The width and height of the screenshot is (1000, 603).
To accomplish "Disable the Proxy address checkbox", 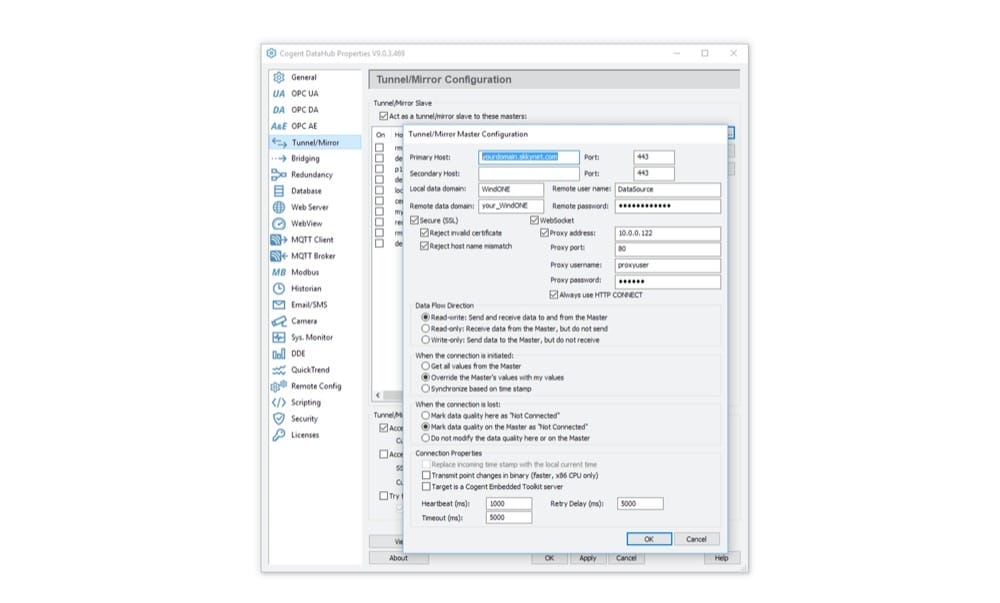I will 545,233.
